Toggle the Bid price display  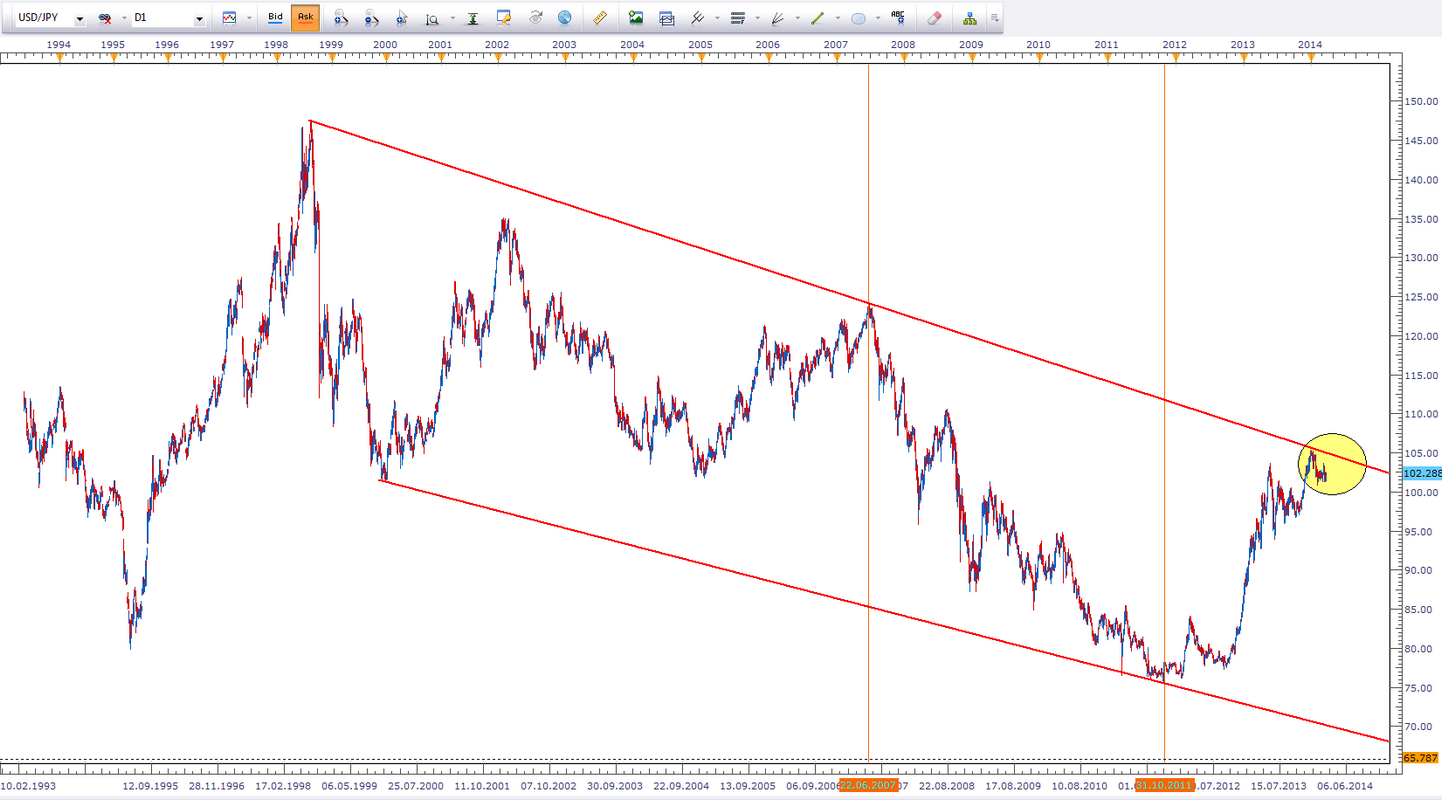[x=275, y=18]
